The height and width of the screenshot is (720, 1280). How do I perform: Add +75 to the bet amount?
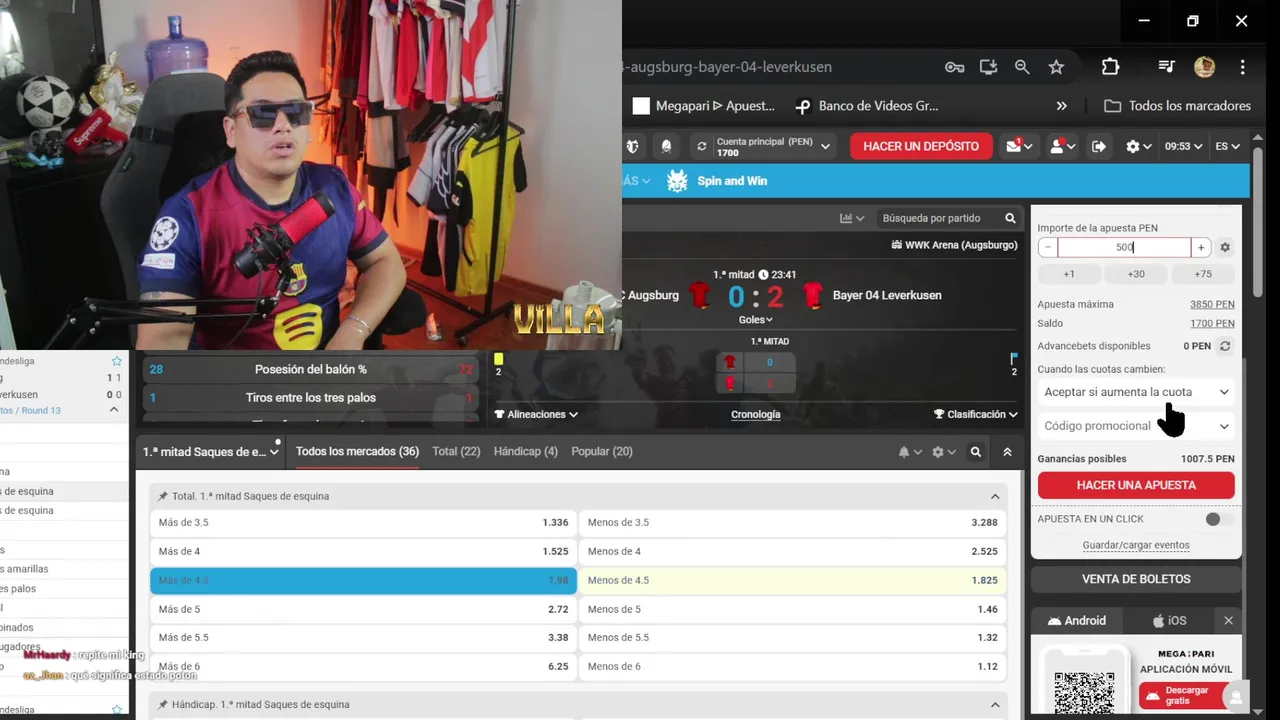click(x=1203, y=274)
